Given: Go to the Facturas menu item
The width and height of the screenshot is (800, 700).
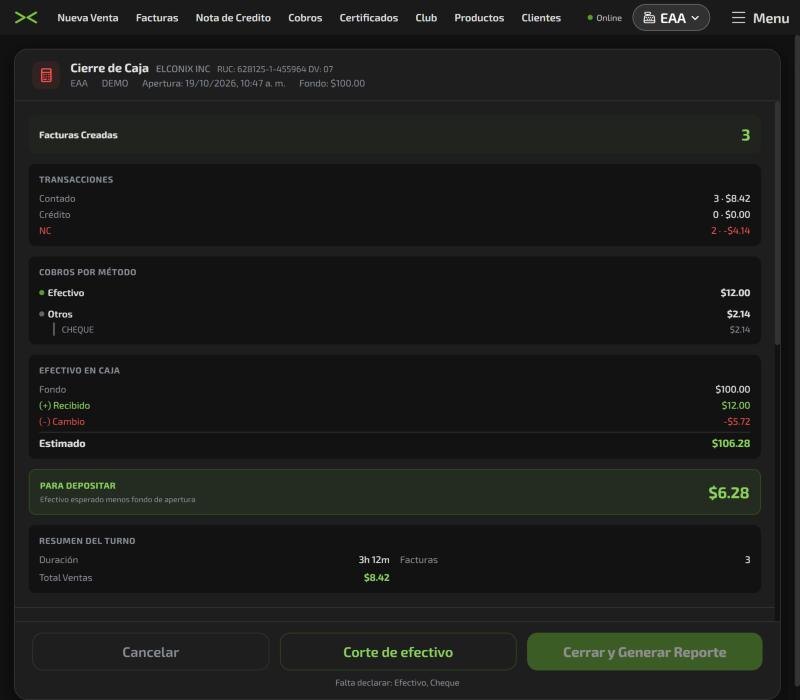Looking at the screenshot, I should point(157,18).
